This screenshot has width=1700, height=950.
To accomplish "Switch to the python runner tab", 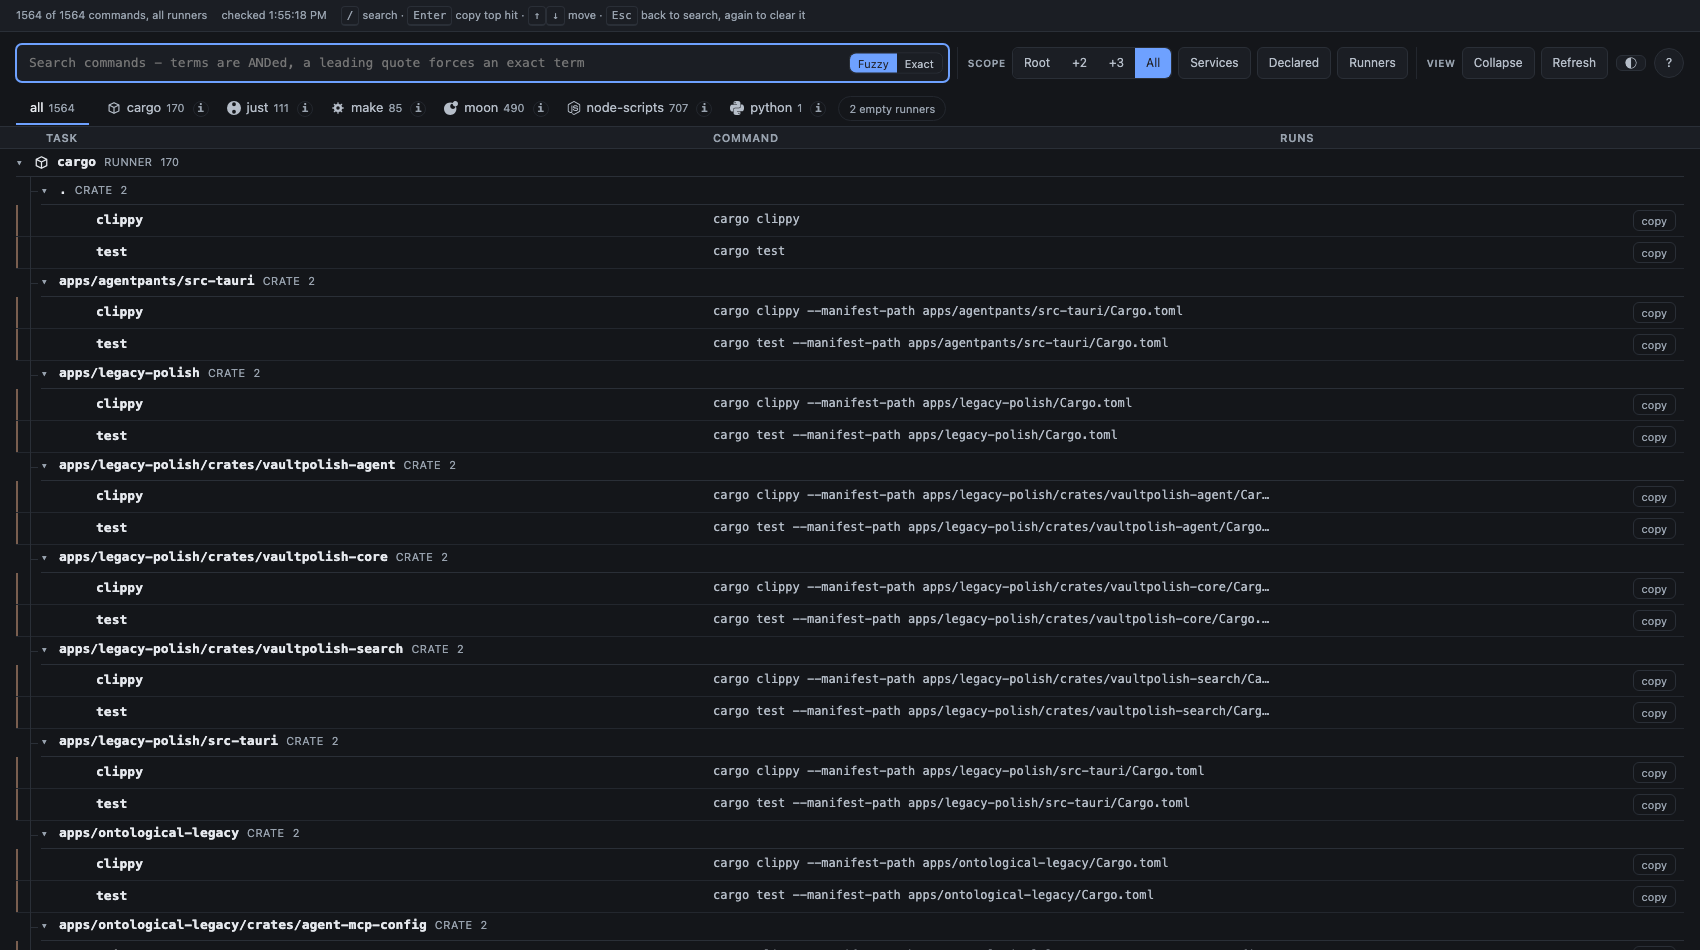I will tap(766, 108).
